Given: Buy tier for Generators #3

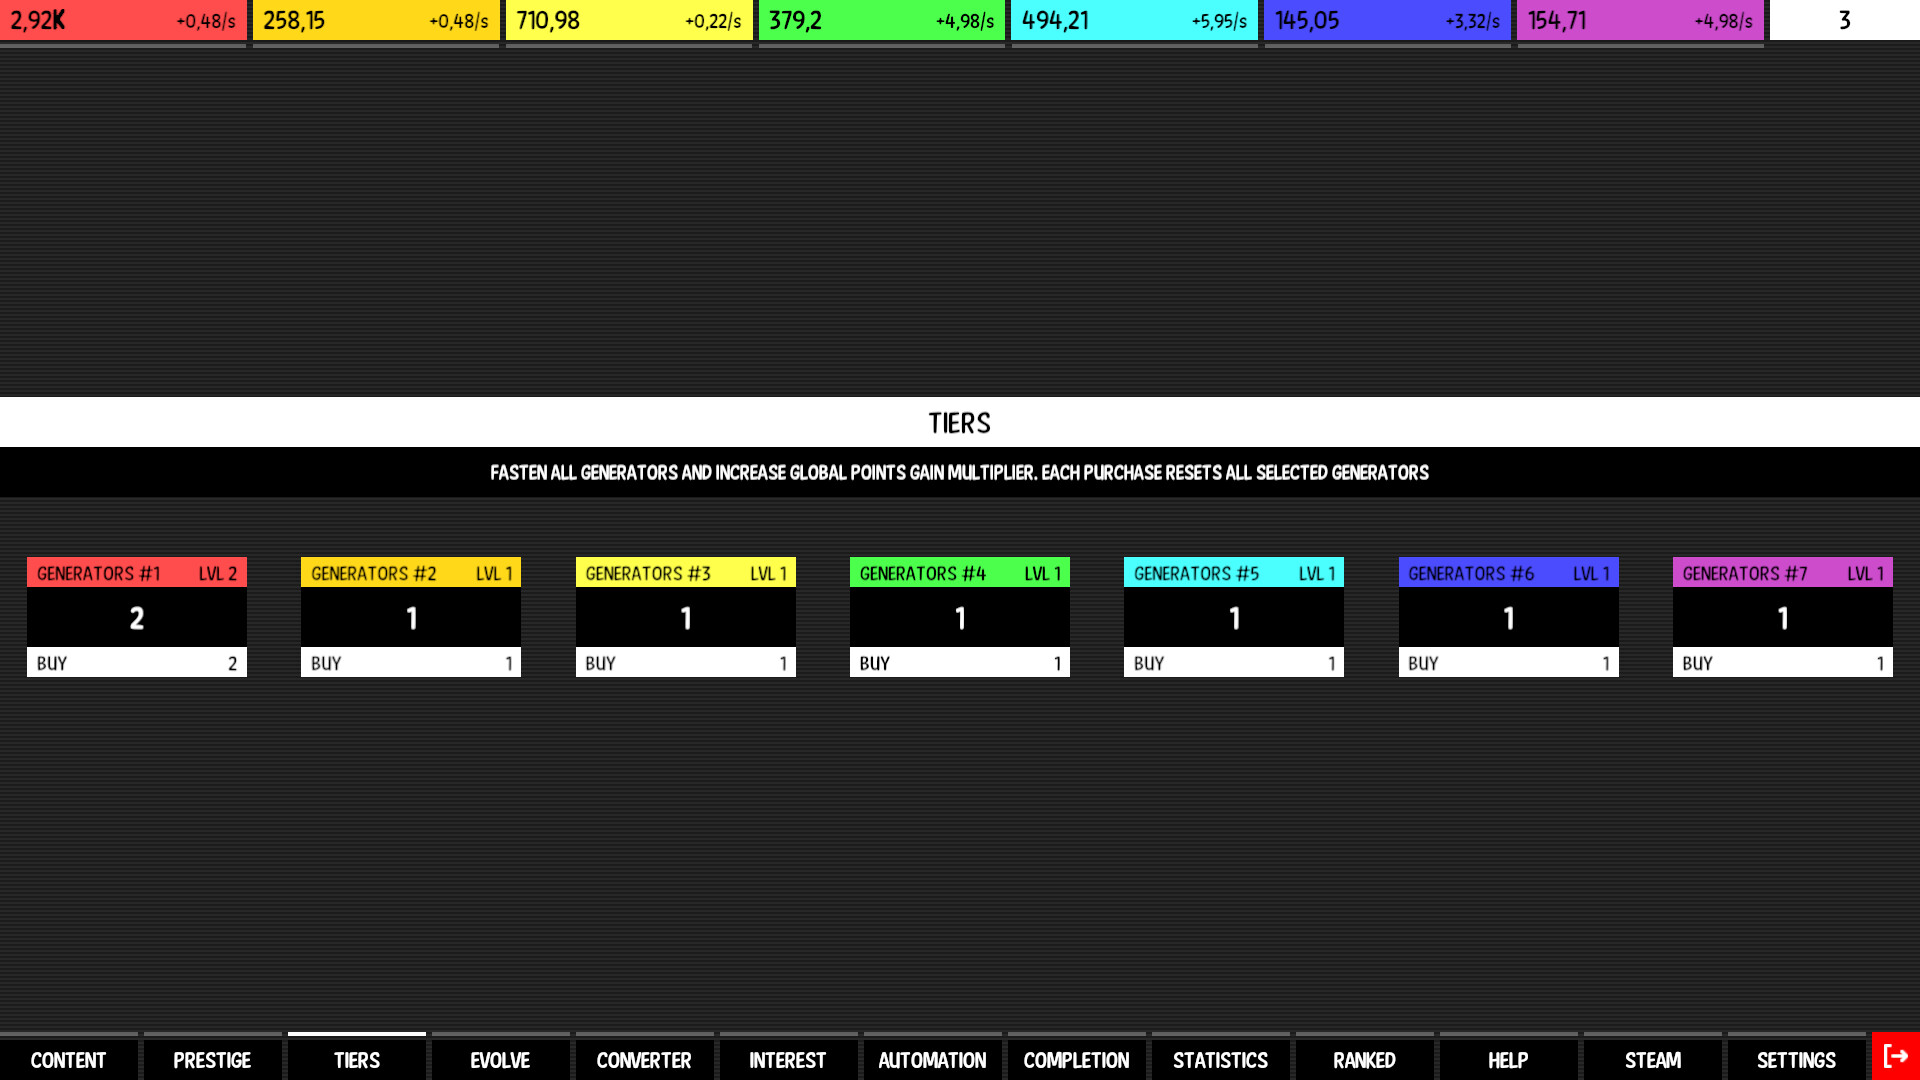Looking at the screenshot, I should 685,663.
